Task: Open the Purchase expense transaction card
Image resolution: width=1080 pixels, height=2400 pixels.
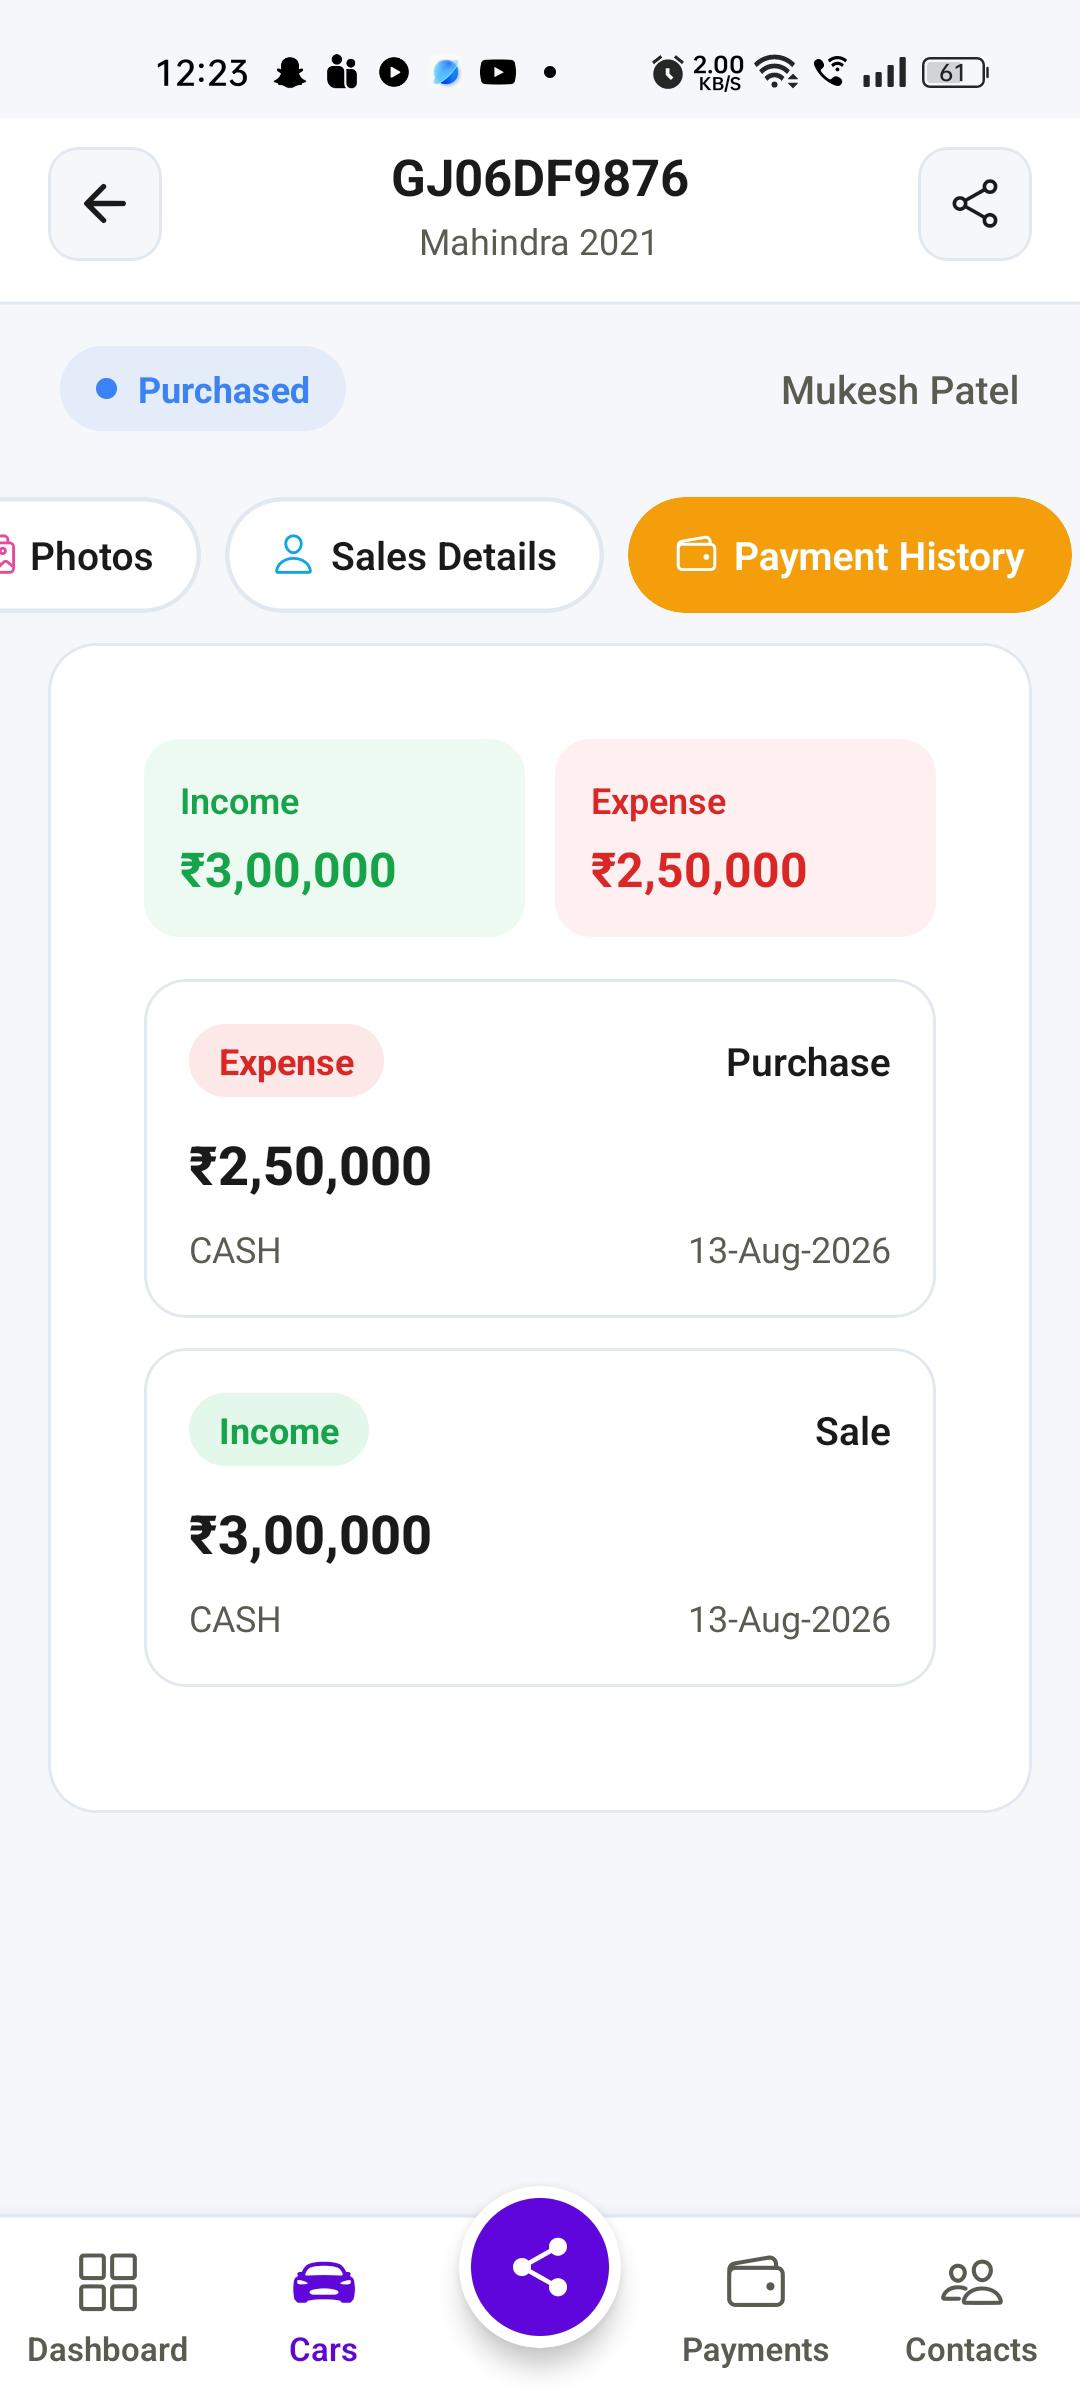Action: pos(540,1148)
